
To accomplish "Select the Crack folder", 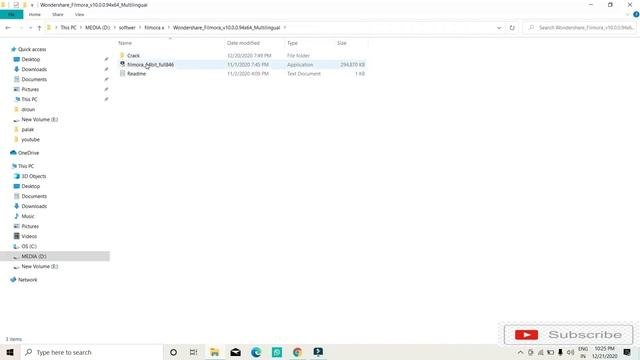I will pos(133,56).
